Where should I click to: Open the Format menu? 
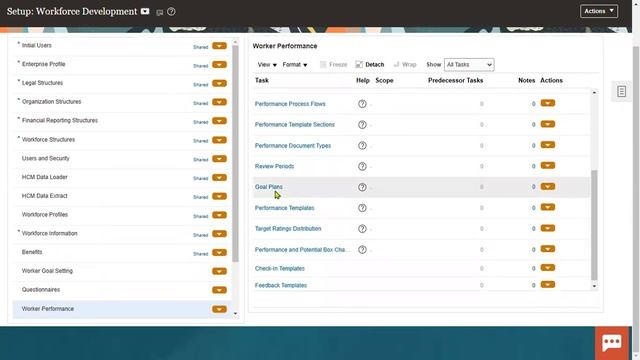coord(295,64)
